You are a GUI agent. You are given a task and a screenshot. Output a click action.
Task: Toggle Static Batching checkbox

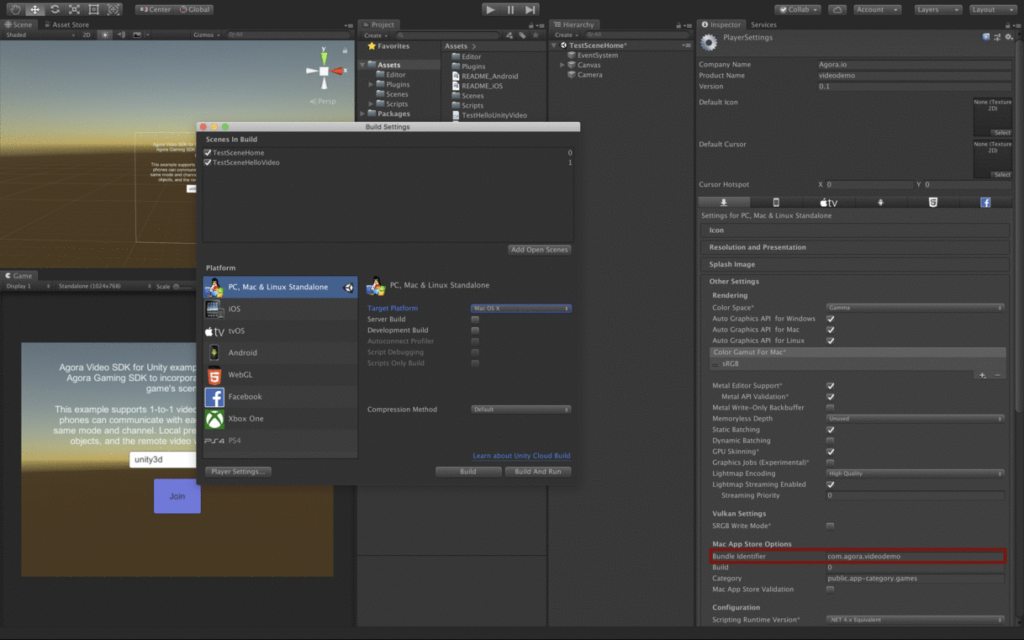[830, 430]
